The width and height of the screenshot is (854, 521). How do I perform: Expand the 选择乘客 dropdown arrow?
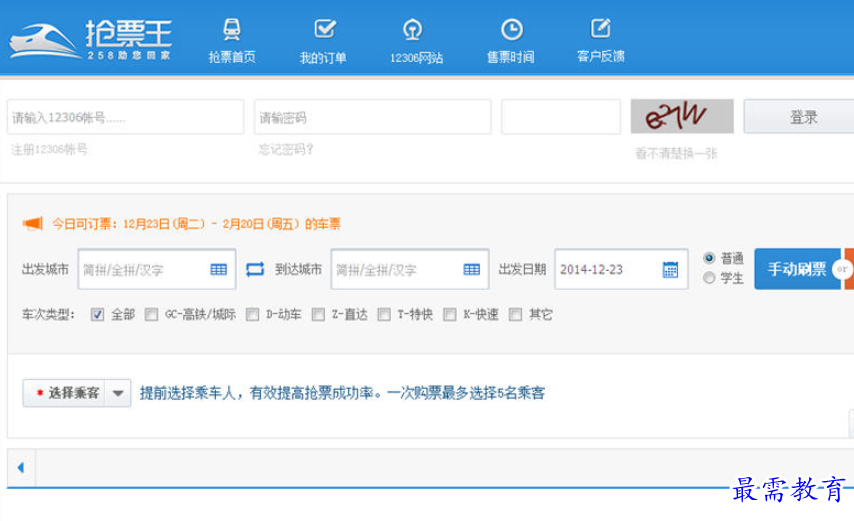pos(118,393)
